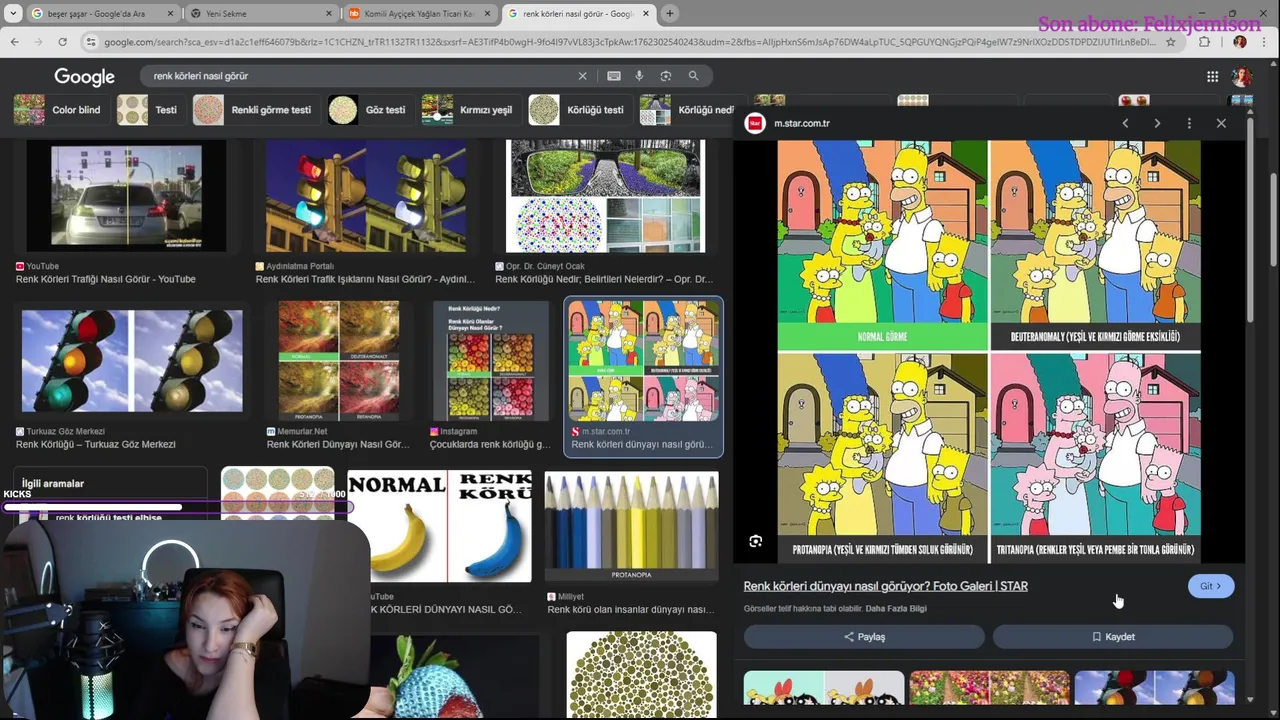Click the address bar URL
Image resolution: width=1280 pixels, height=720 pixels.
630,42
